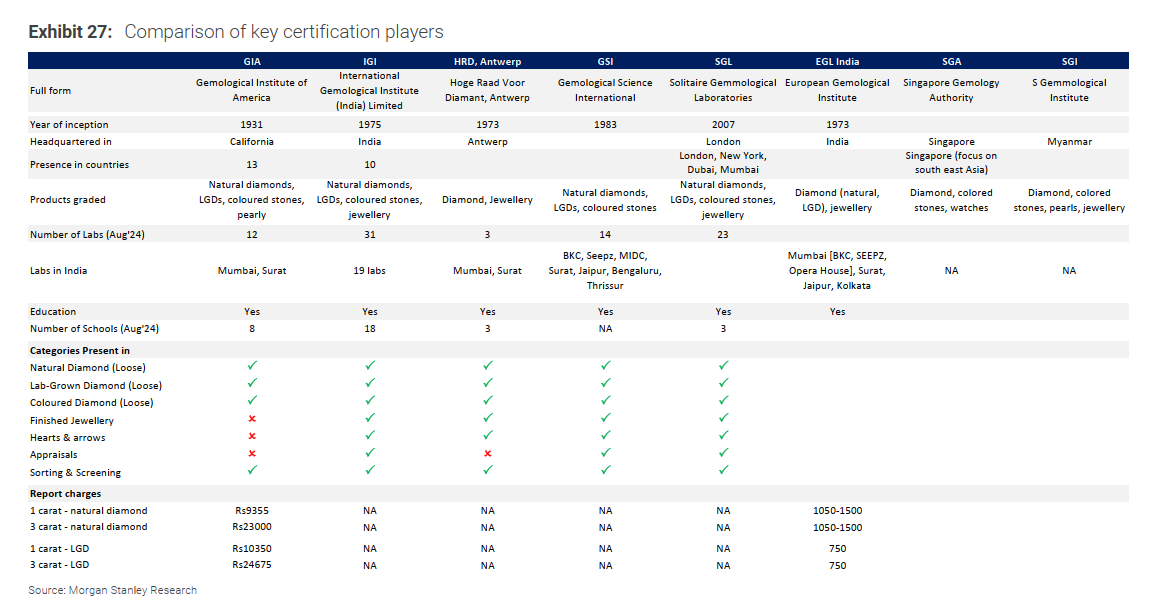Viewport: 1158px width, 605px height.
Task: Click HRD's Sorting & Screening check mark
Action: coord(487,470)
